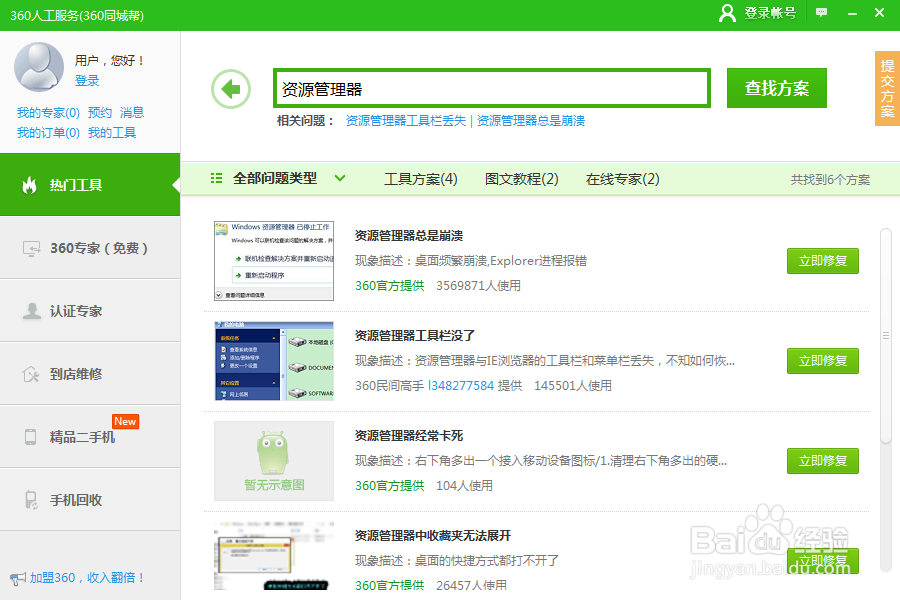900x600 pixels.
Task: Click the flame icon beside 热门工具
Action: pos(29,185)
